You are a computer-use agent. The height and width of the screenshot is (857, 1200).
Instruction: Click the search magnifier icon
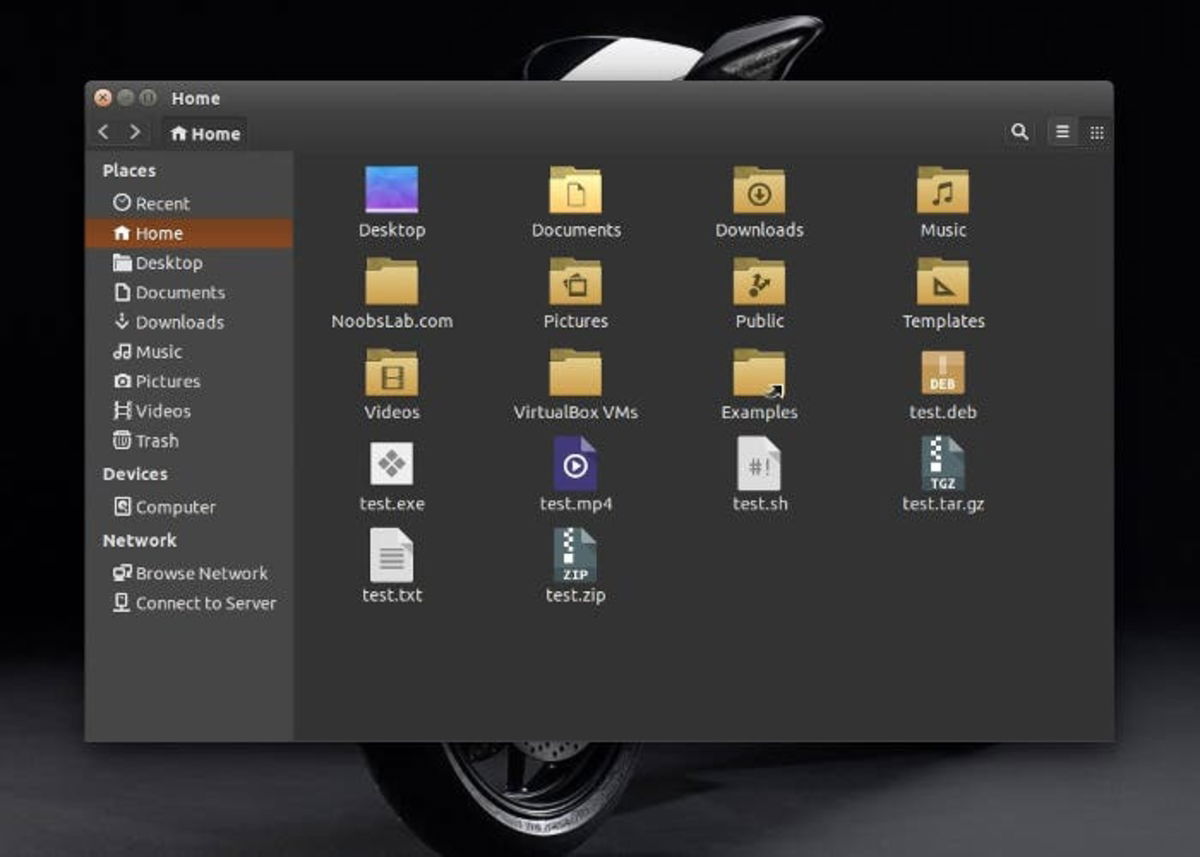[1019, 132]
